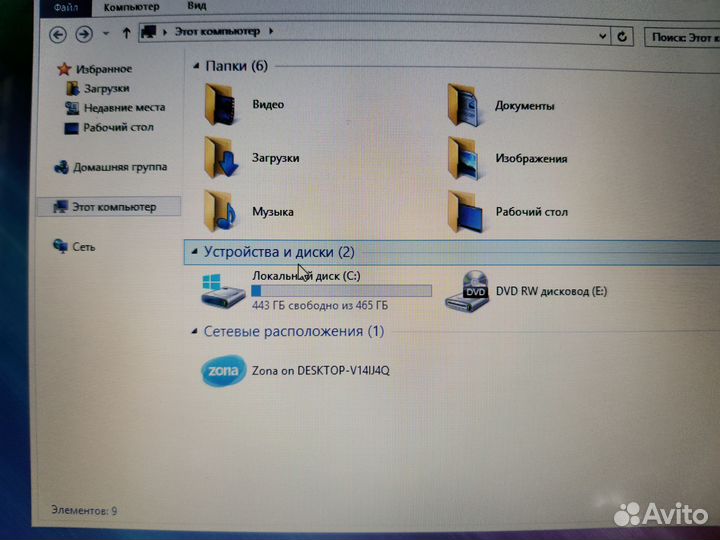Image resolution: width=720 pixels, height=540 pixels.
Task: Click the Домашняя группа icon
Action: point(61,167)
